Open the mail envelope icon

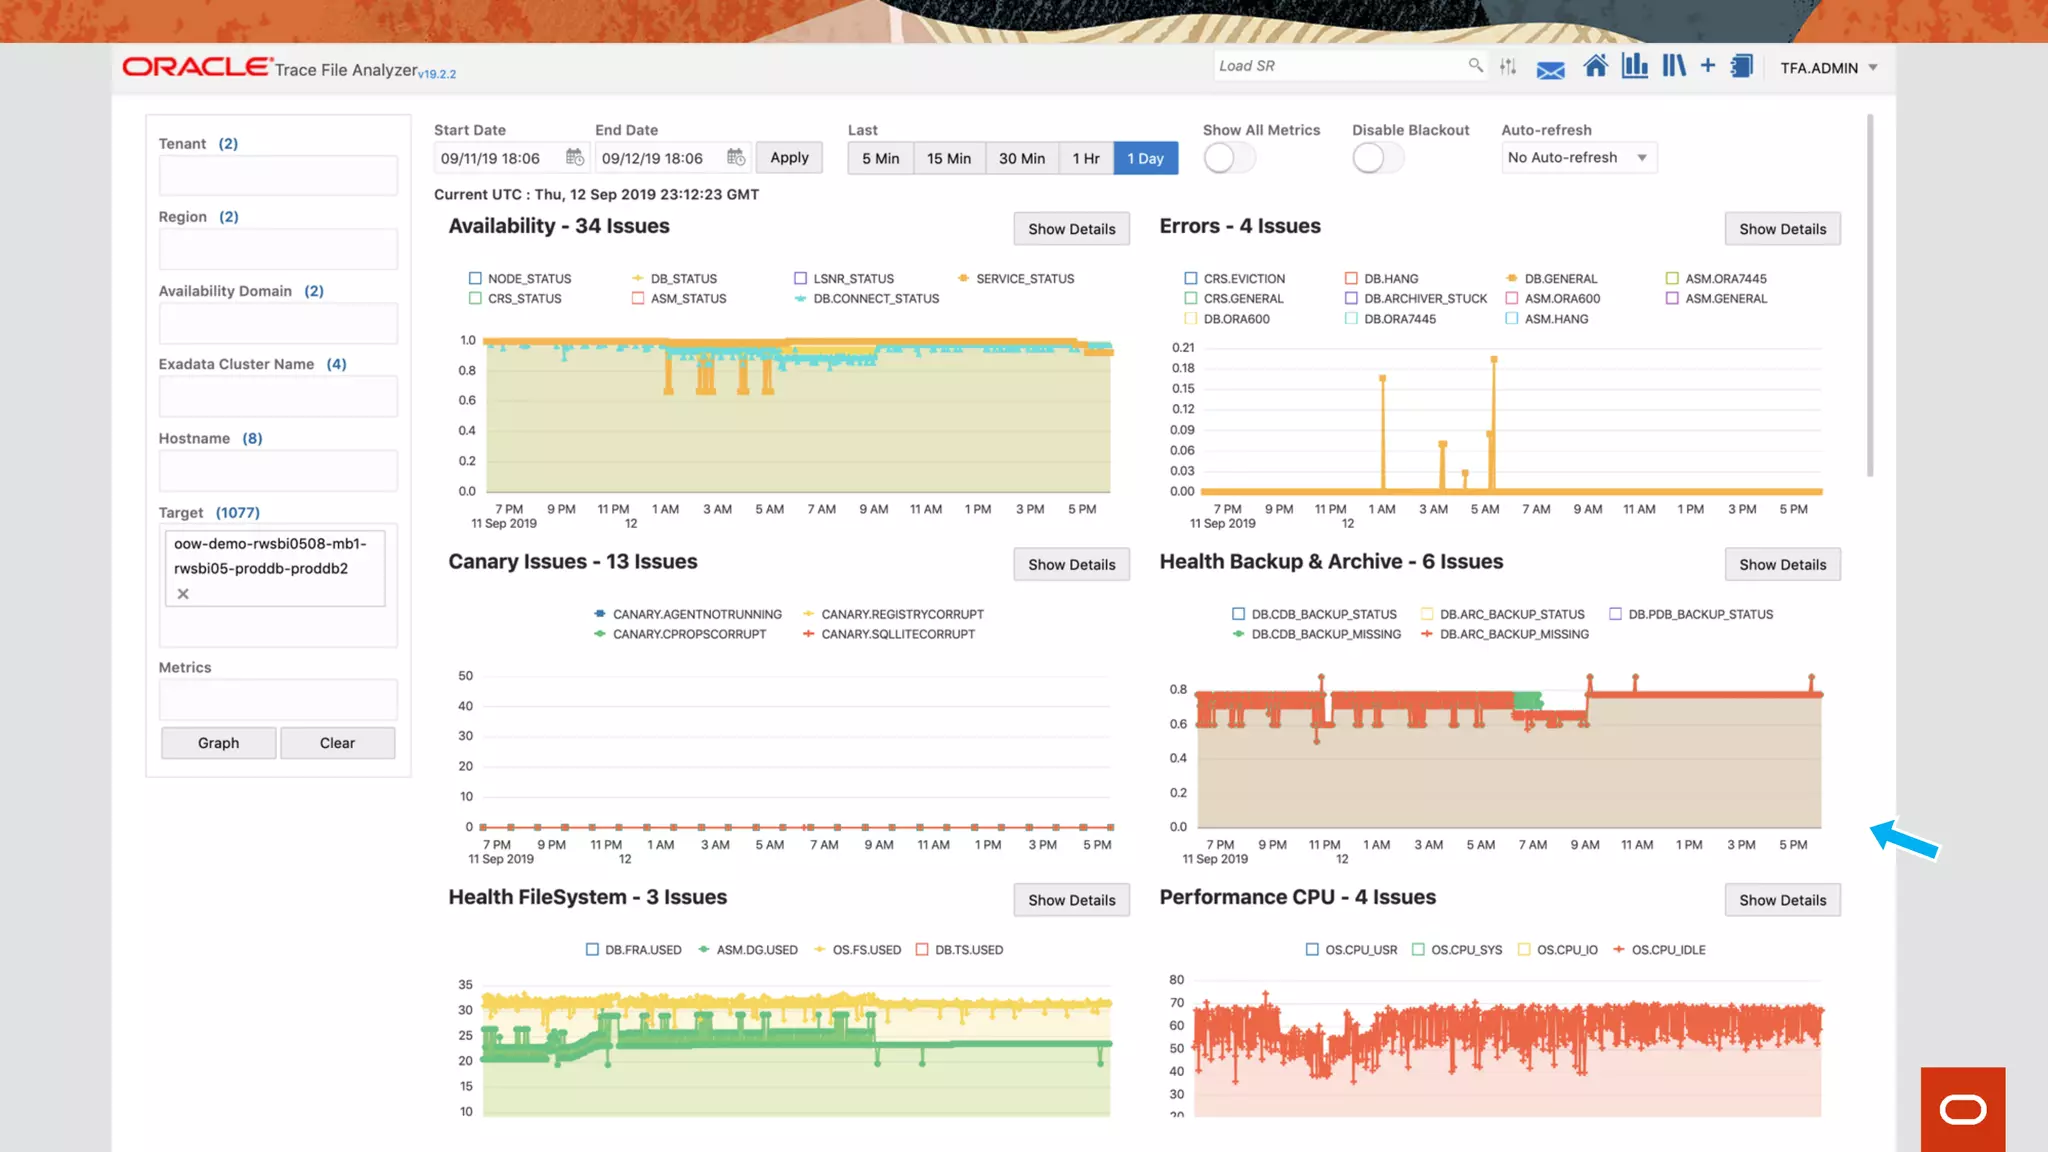(1550, 70)
